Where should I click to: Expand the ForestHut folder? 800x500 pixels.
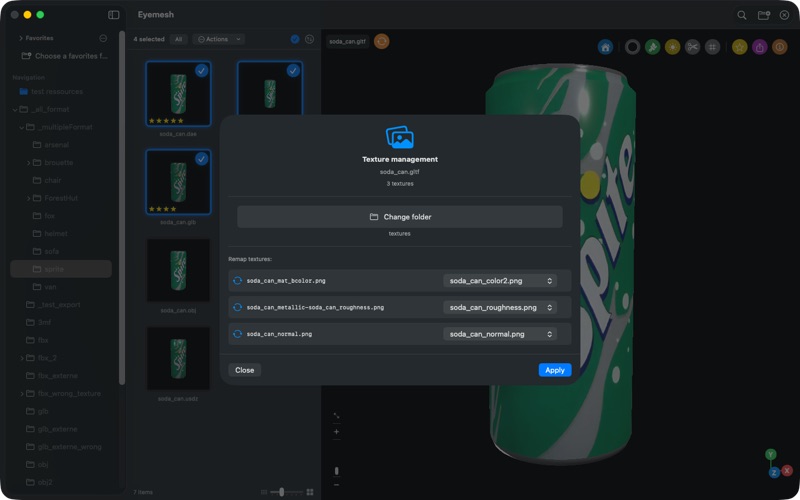(x=29, y=198)
